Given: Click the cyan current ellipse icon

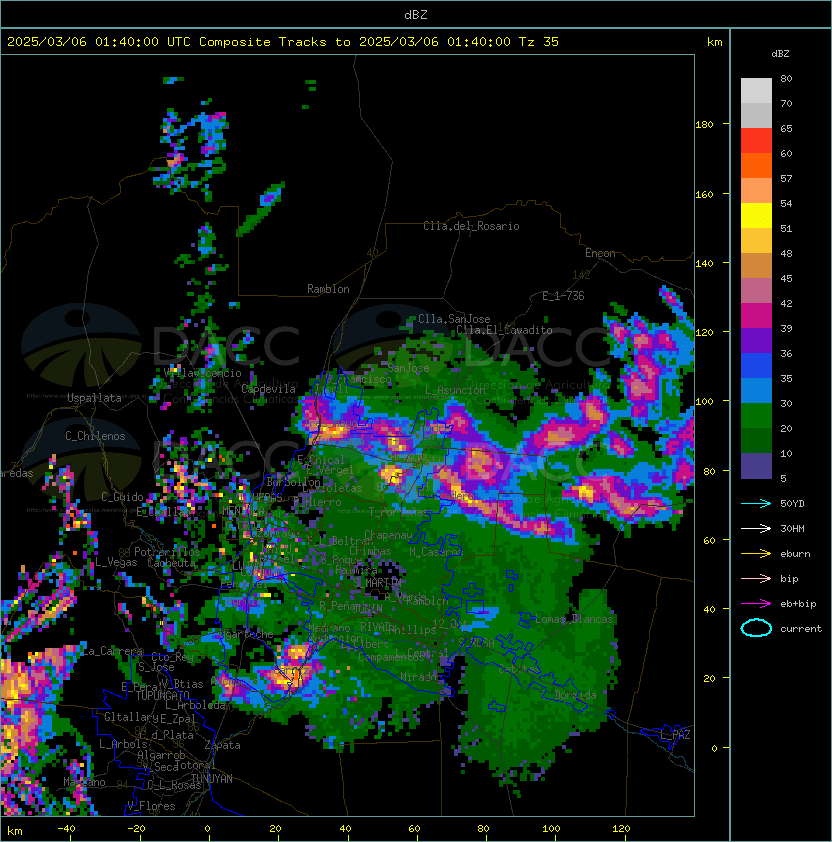Looking at the screenshot, I should click(x=756, y=628).
